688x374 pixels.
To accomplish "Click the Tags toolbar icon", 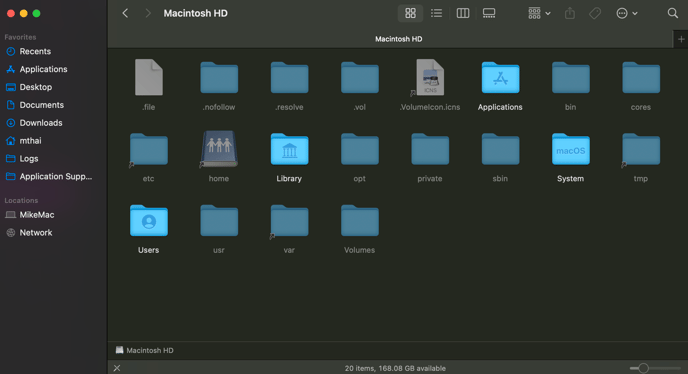I will point(595,13).
